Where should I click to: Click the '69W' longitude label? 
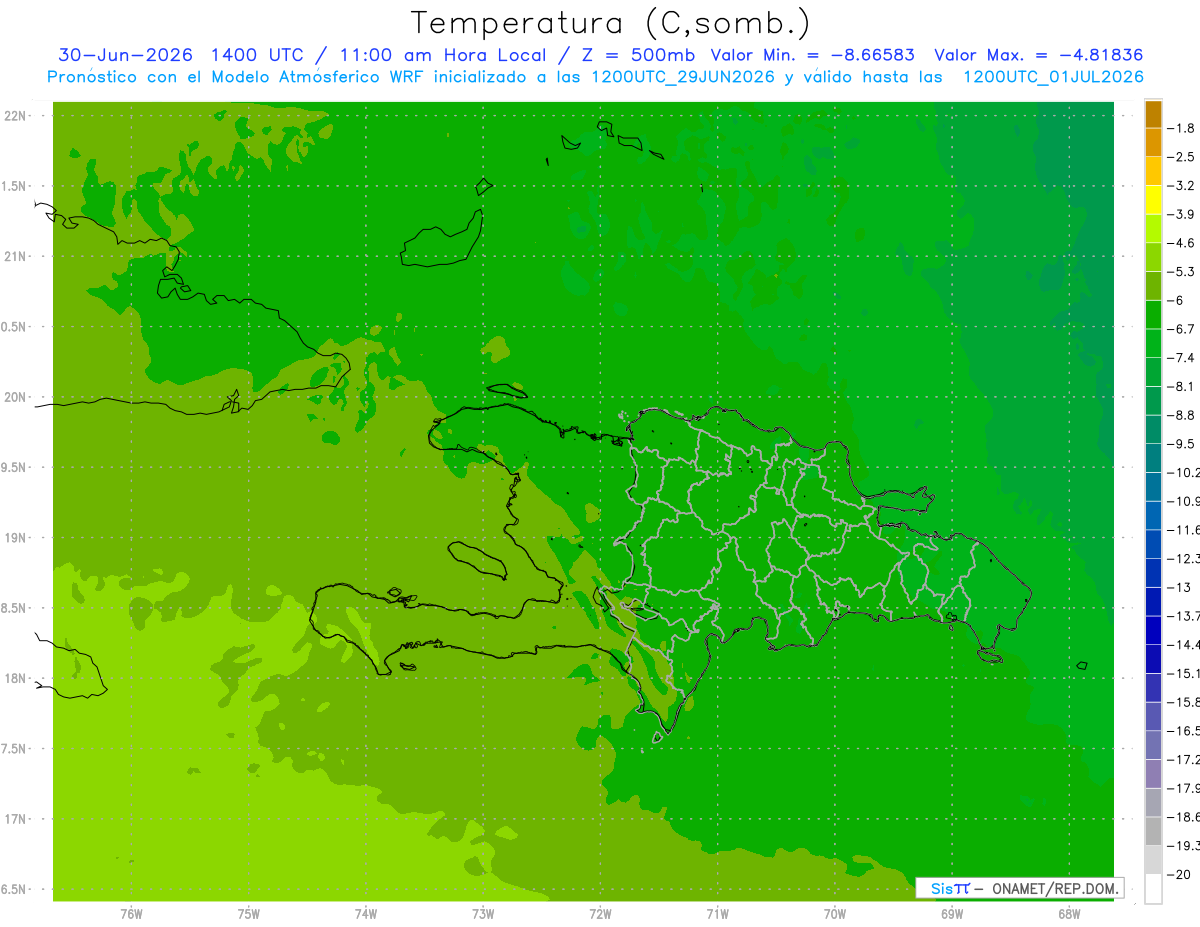point(952,913)
